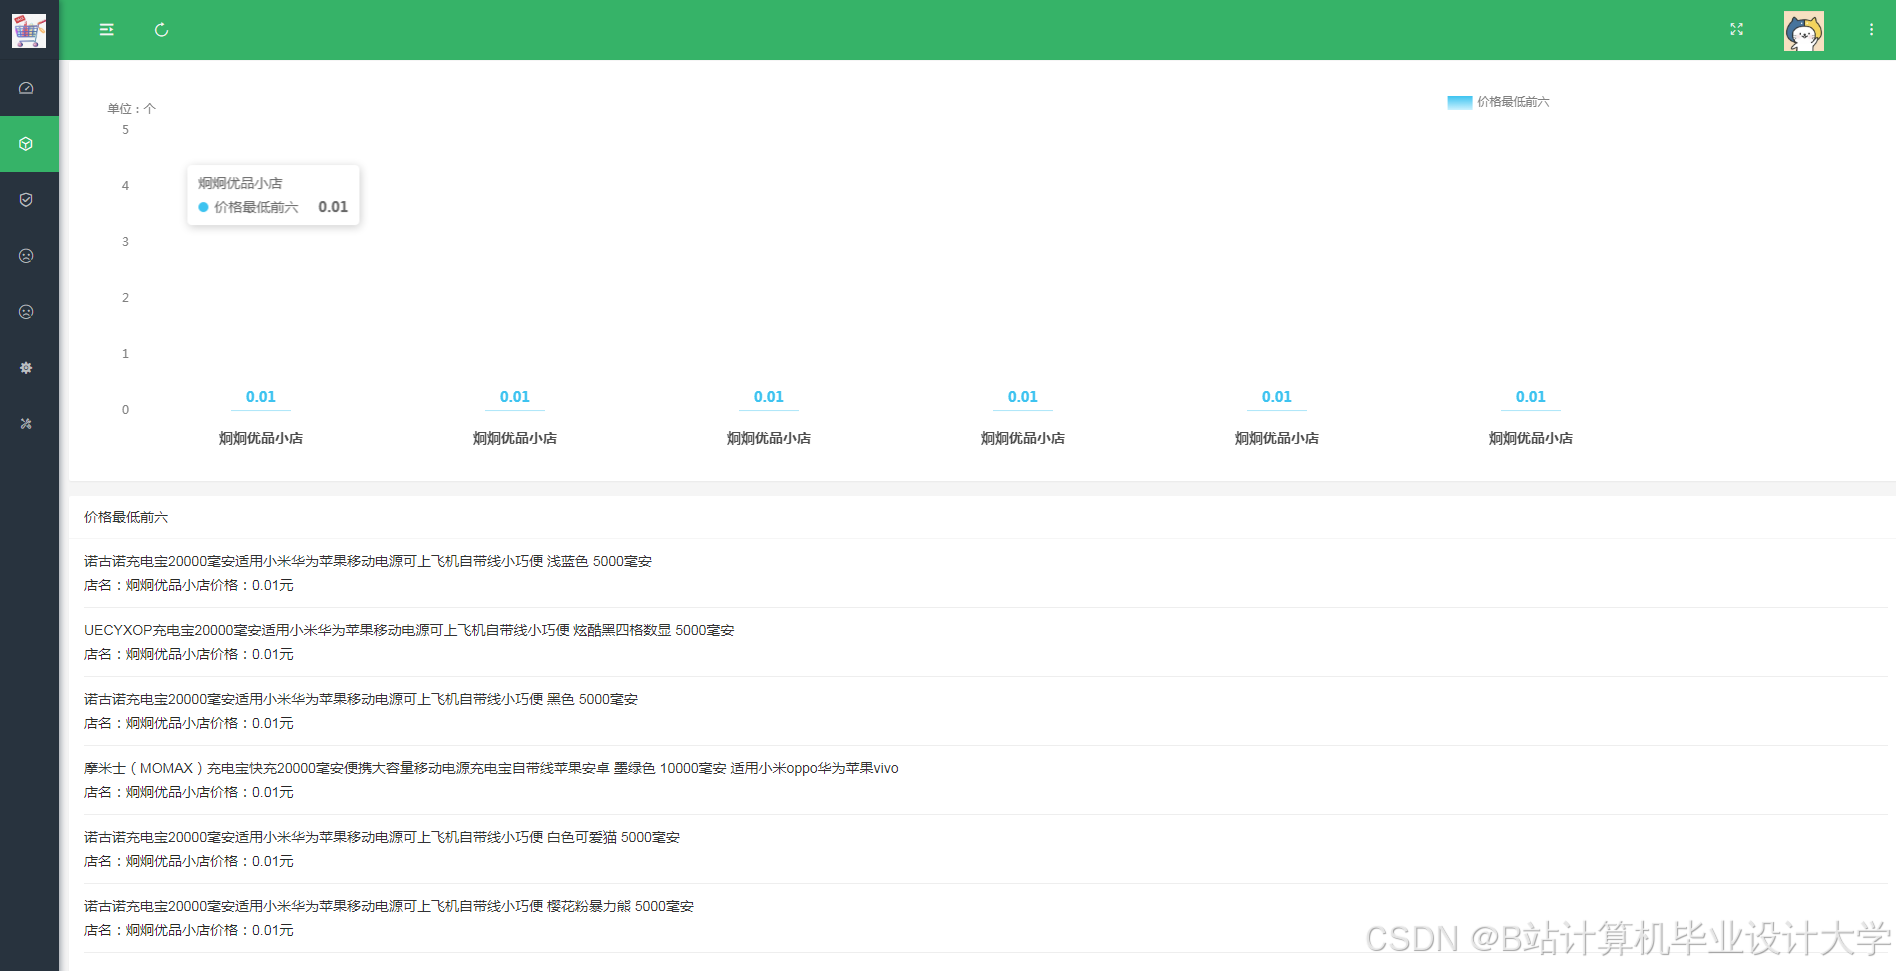Open the three-dot more menu in the header
This screenshot has height=971, width=1896.
tap(1871, 30)
